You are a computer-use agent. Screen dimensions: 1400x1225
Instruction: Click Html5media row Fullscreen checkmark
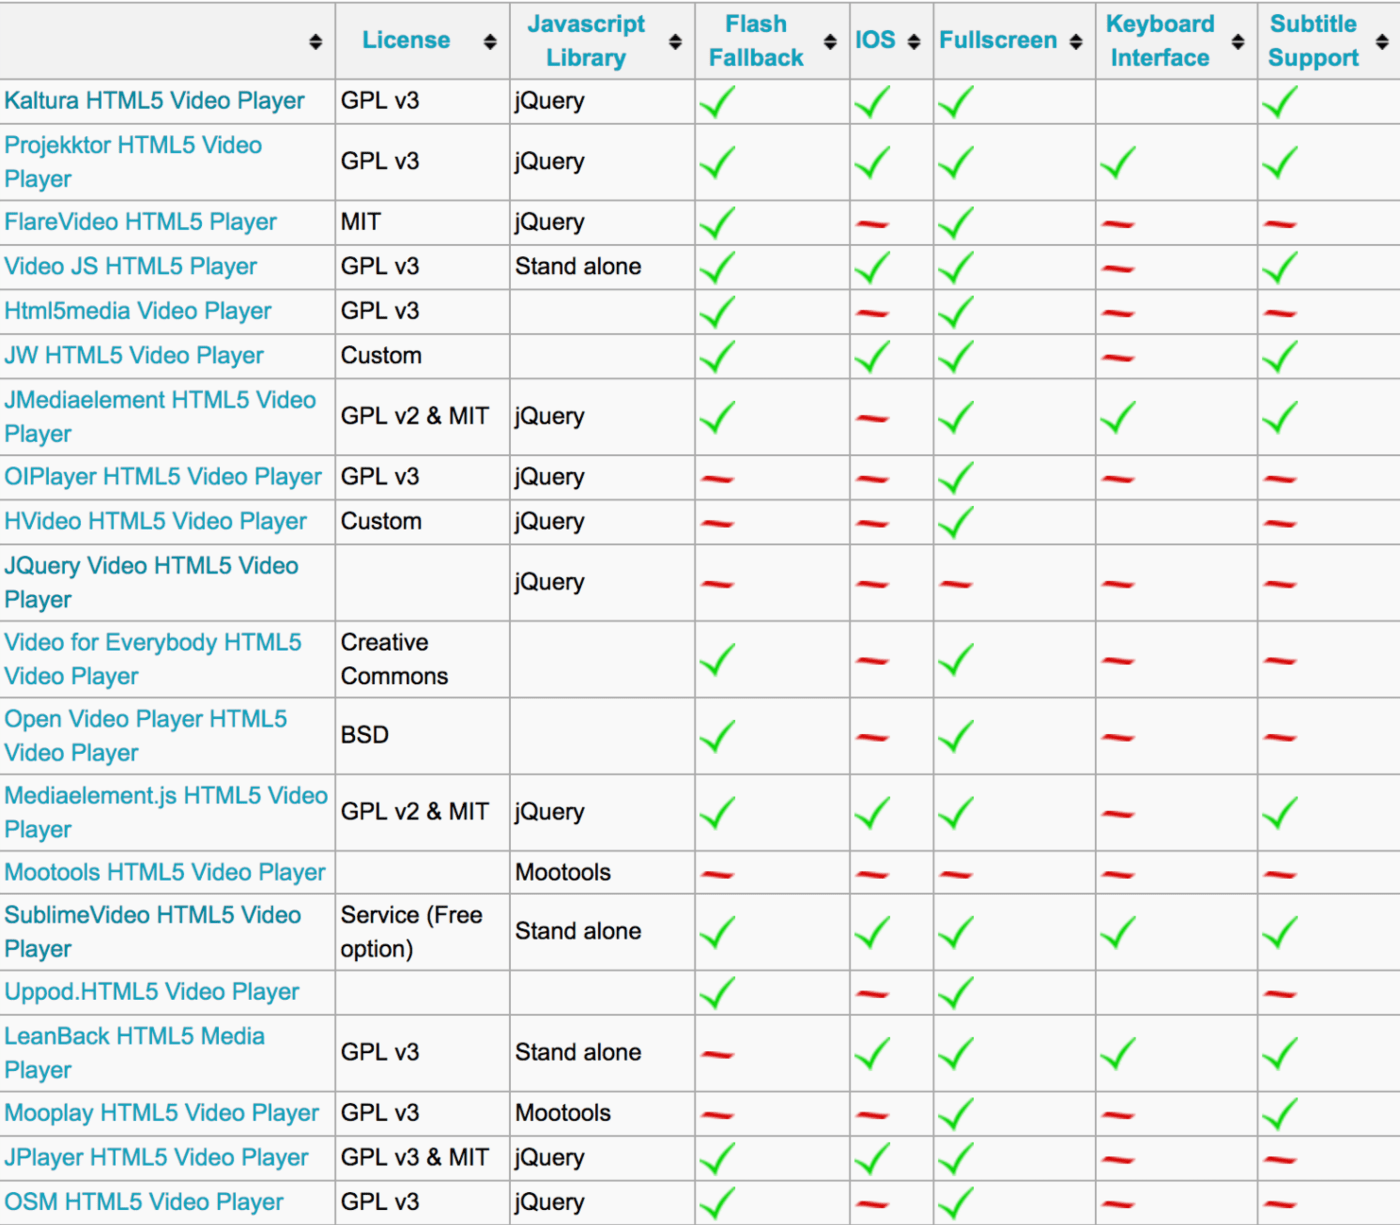coord(956,312)
